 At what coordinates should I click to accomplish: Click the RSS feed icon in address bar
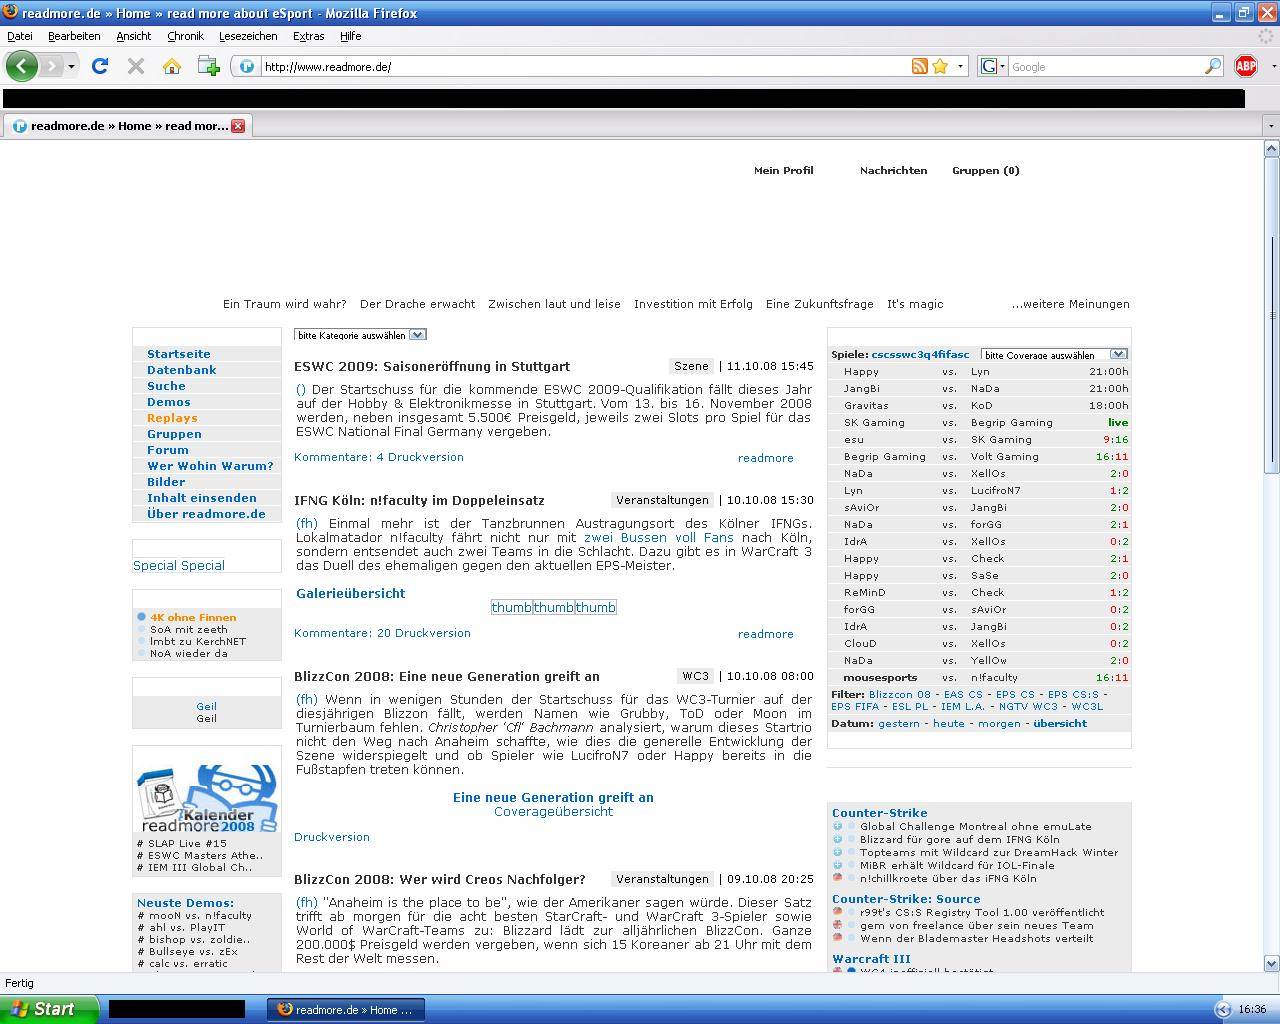919,66
